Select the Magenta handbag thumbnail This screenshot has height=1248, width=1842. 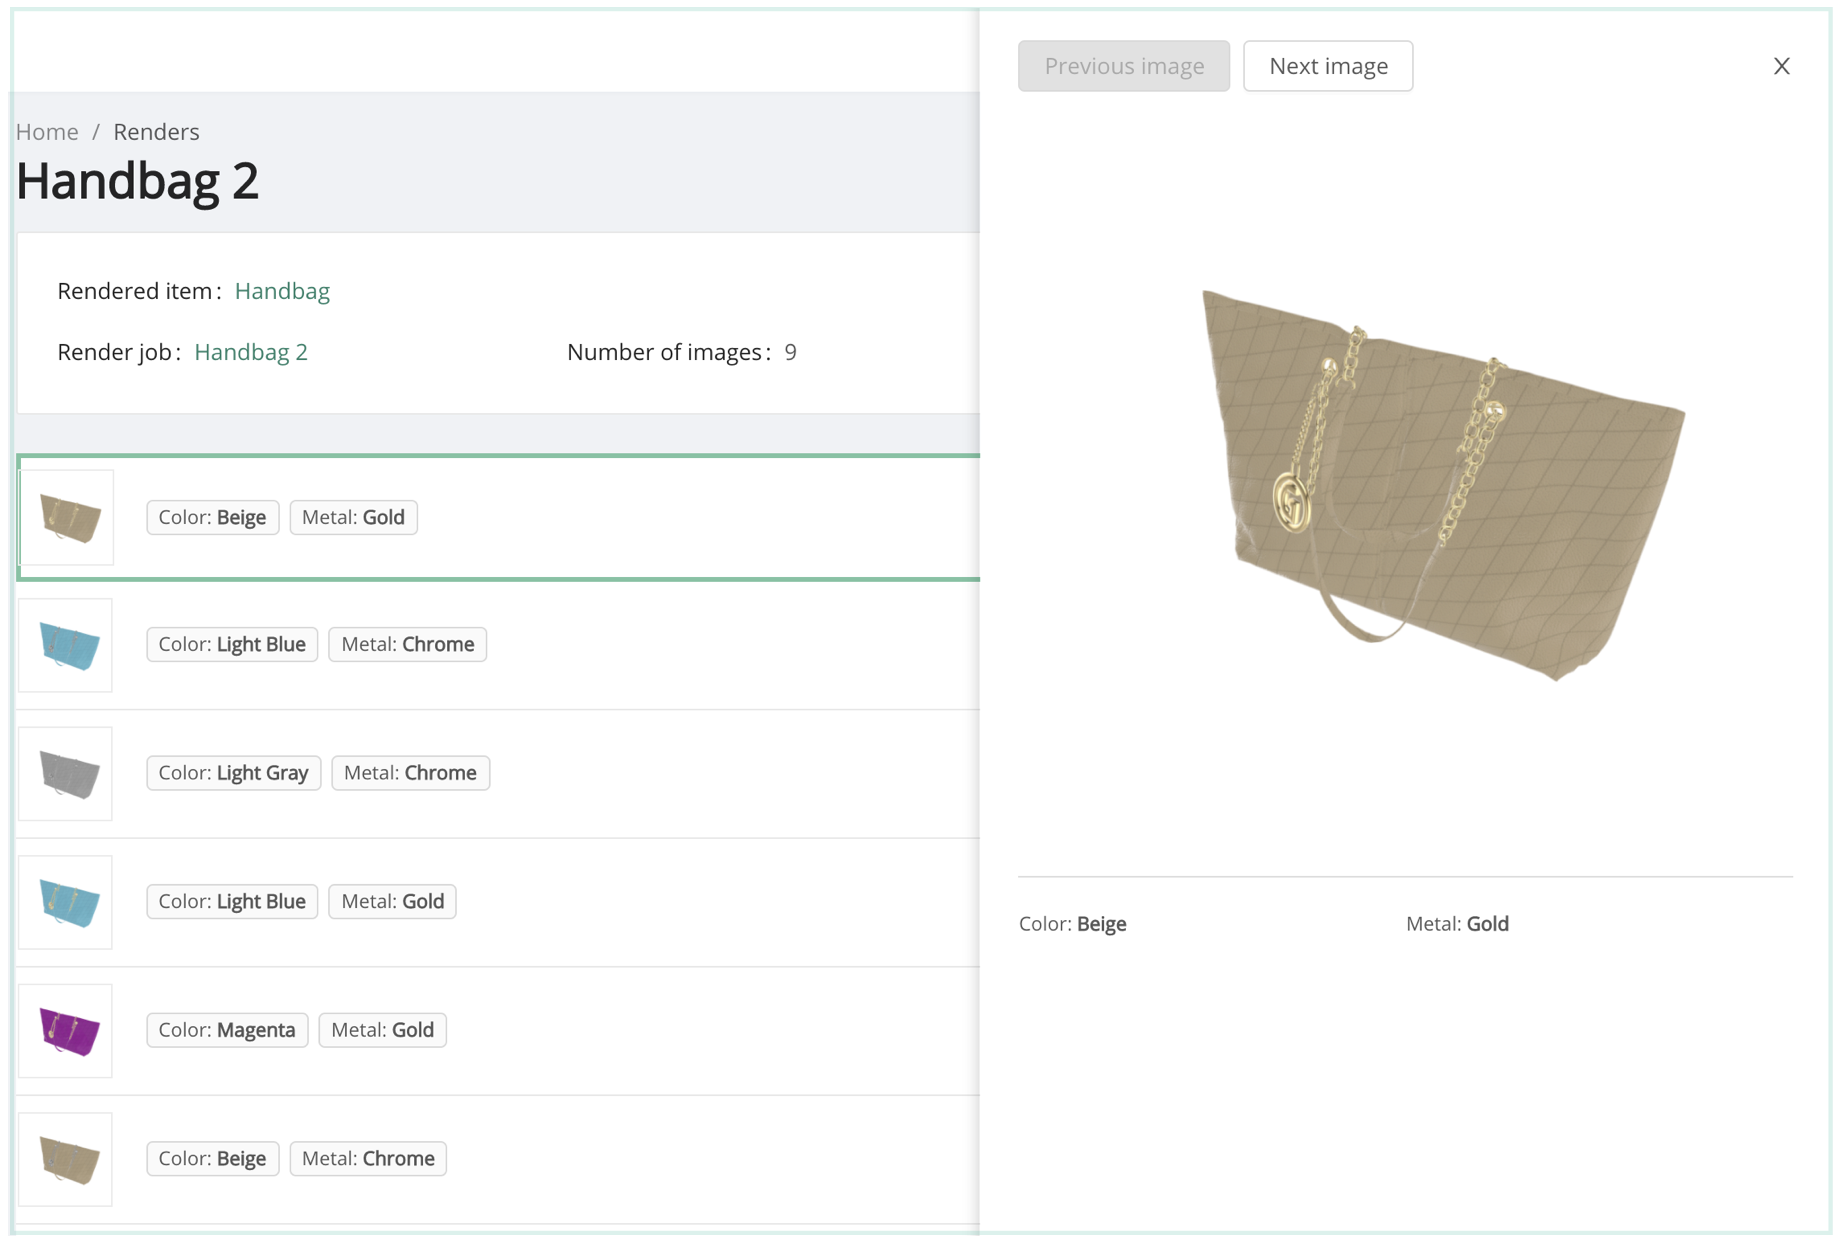point(67,1030)
